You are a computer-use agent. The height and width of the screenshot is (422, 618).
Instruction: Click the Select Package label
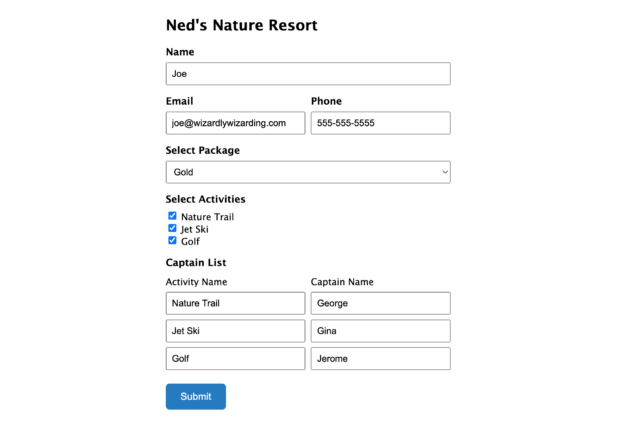click(203, 151)
